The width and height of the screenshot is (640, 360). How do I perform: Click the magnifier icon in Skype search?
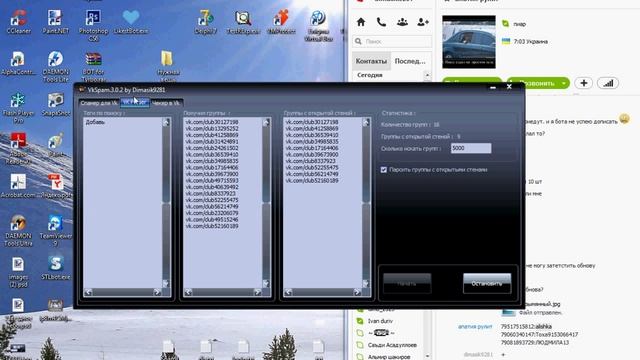point(358,41)
